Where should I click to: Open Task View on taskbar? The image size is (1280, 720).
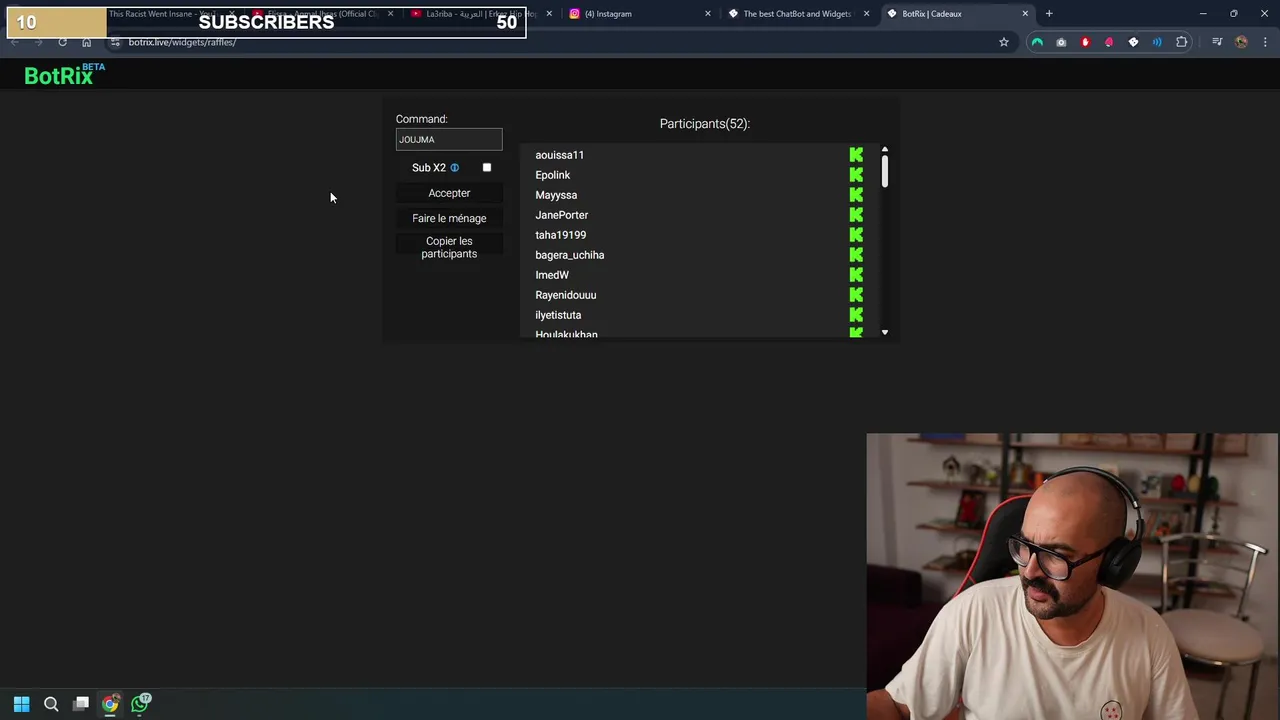pos(81,704)
